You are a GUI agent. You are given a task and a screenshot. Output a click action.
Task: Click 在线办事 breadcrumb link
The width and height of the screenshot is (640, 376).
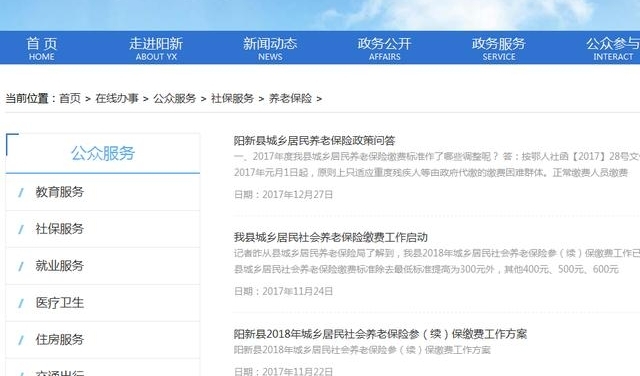pos(117,98)
